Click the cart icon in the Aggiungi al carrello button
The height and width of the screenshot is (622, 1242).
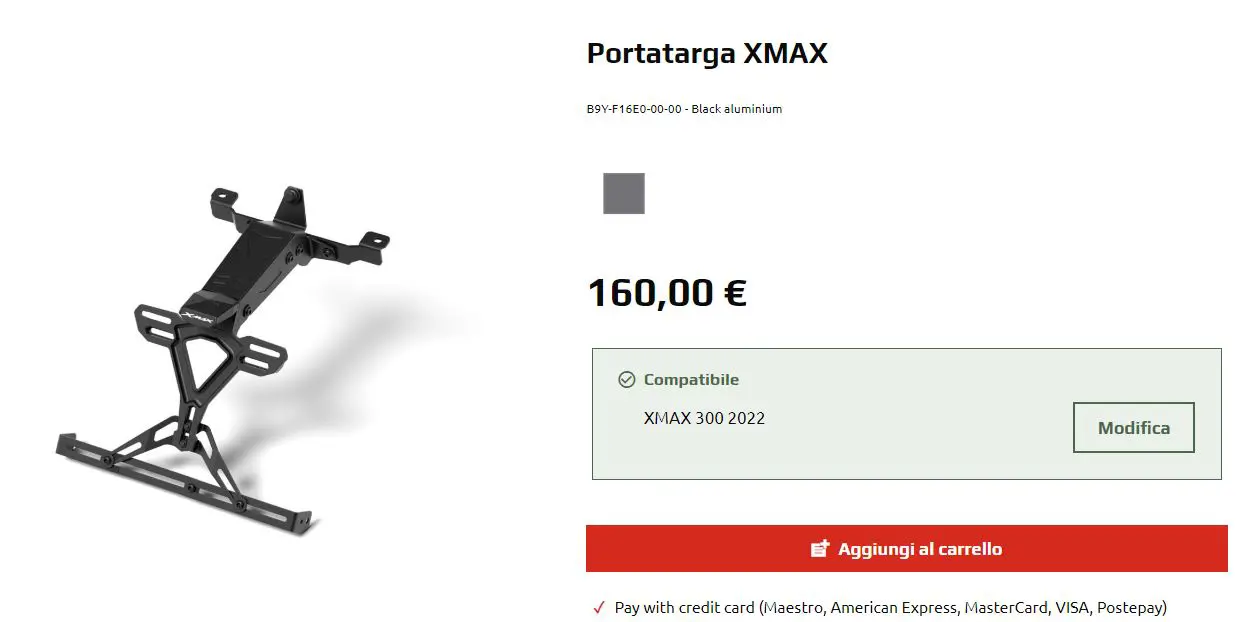[820, 549]
